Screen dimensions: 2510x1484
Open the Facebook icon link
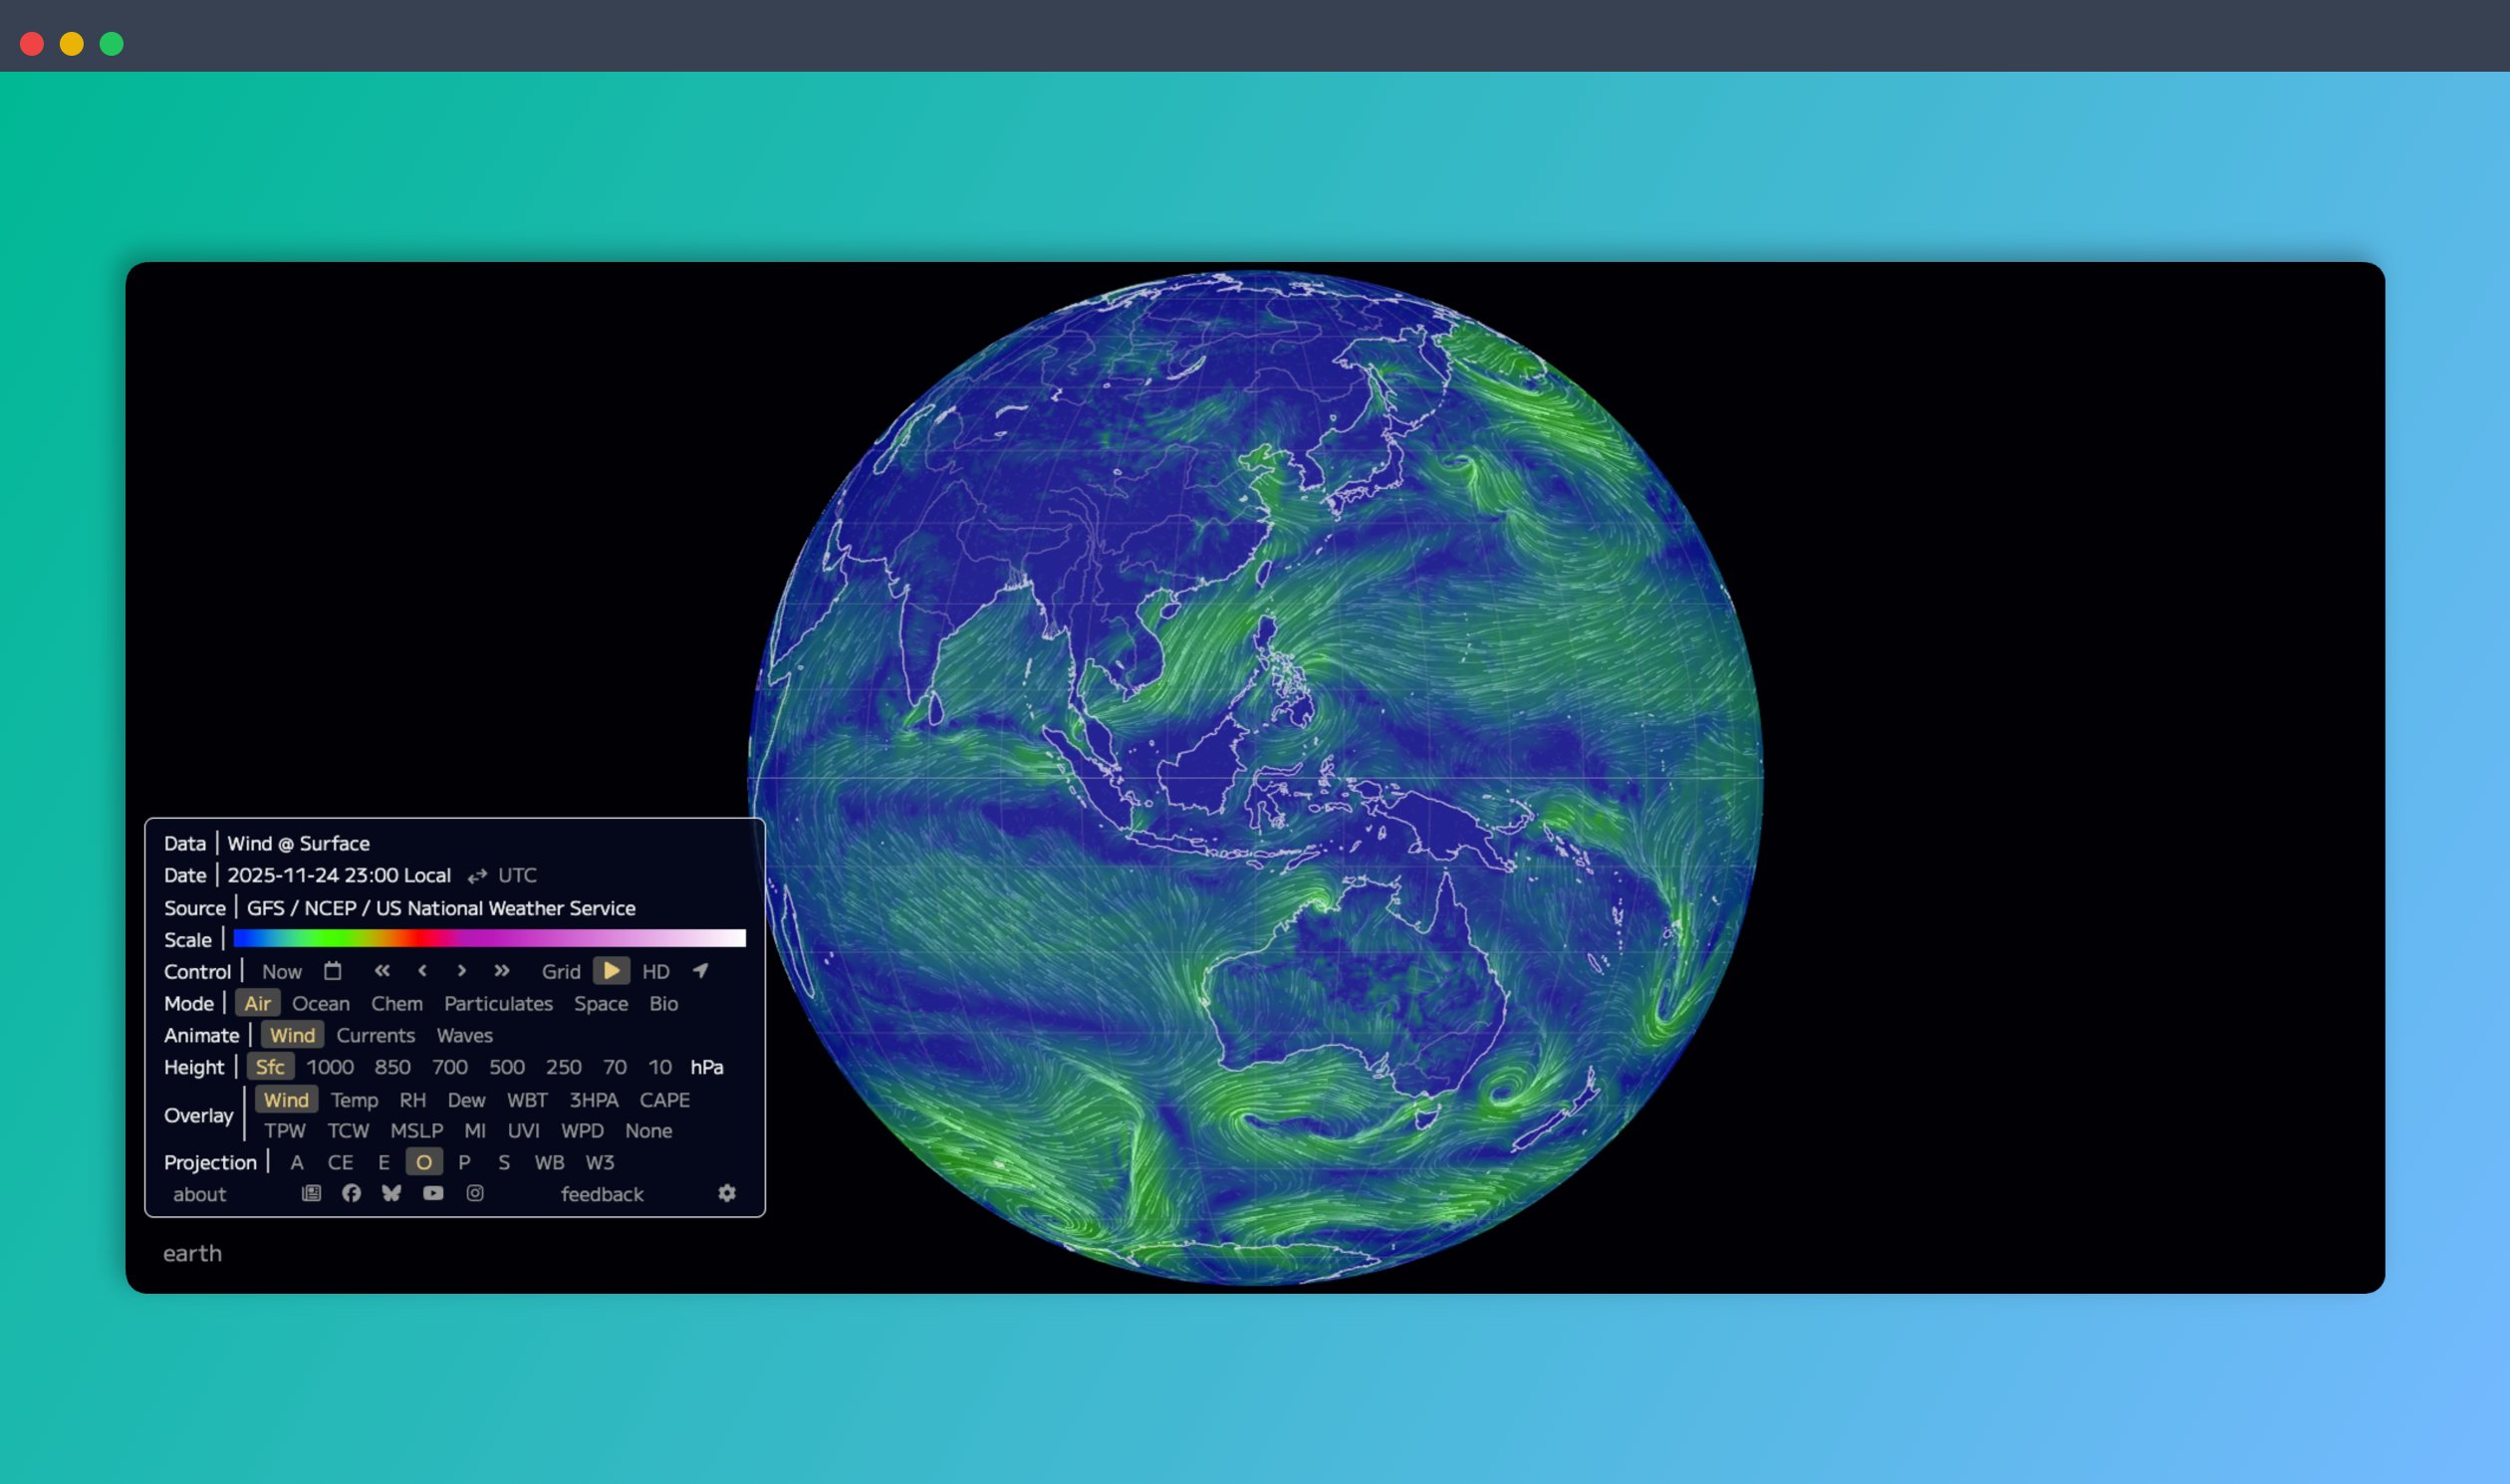point(351,1193)
